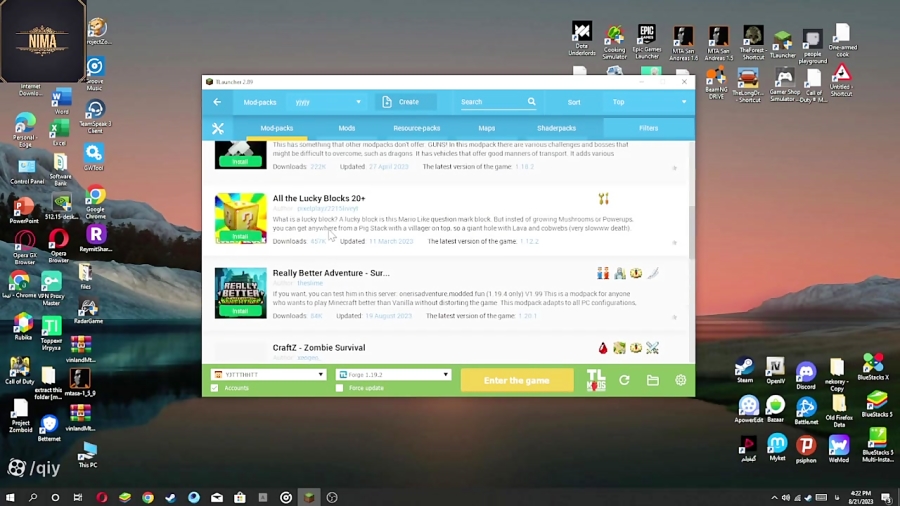900x506 pixels.
Task: Open This PC desktop icon
Action: click(x=88, y=456)
